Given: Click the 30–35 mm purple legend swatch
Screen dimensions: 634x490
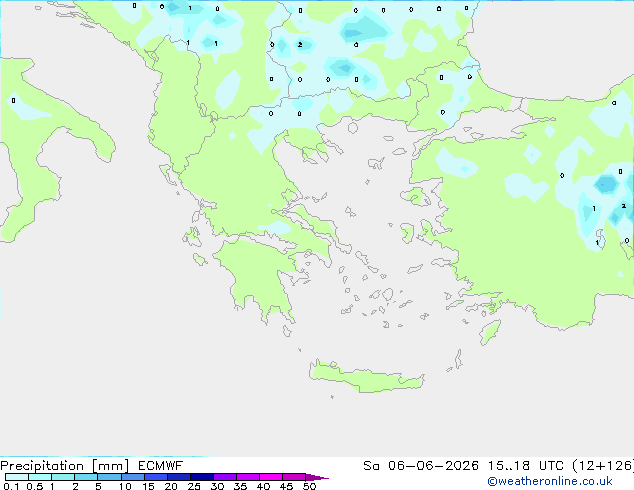Looking at the screenshot, I should pyautogui.click(x=224, y=477).
